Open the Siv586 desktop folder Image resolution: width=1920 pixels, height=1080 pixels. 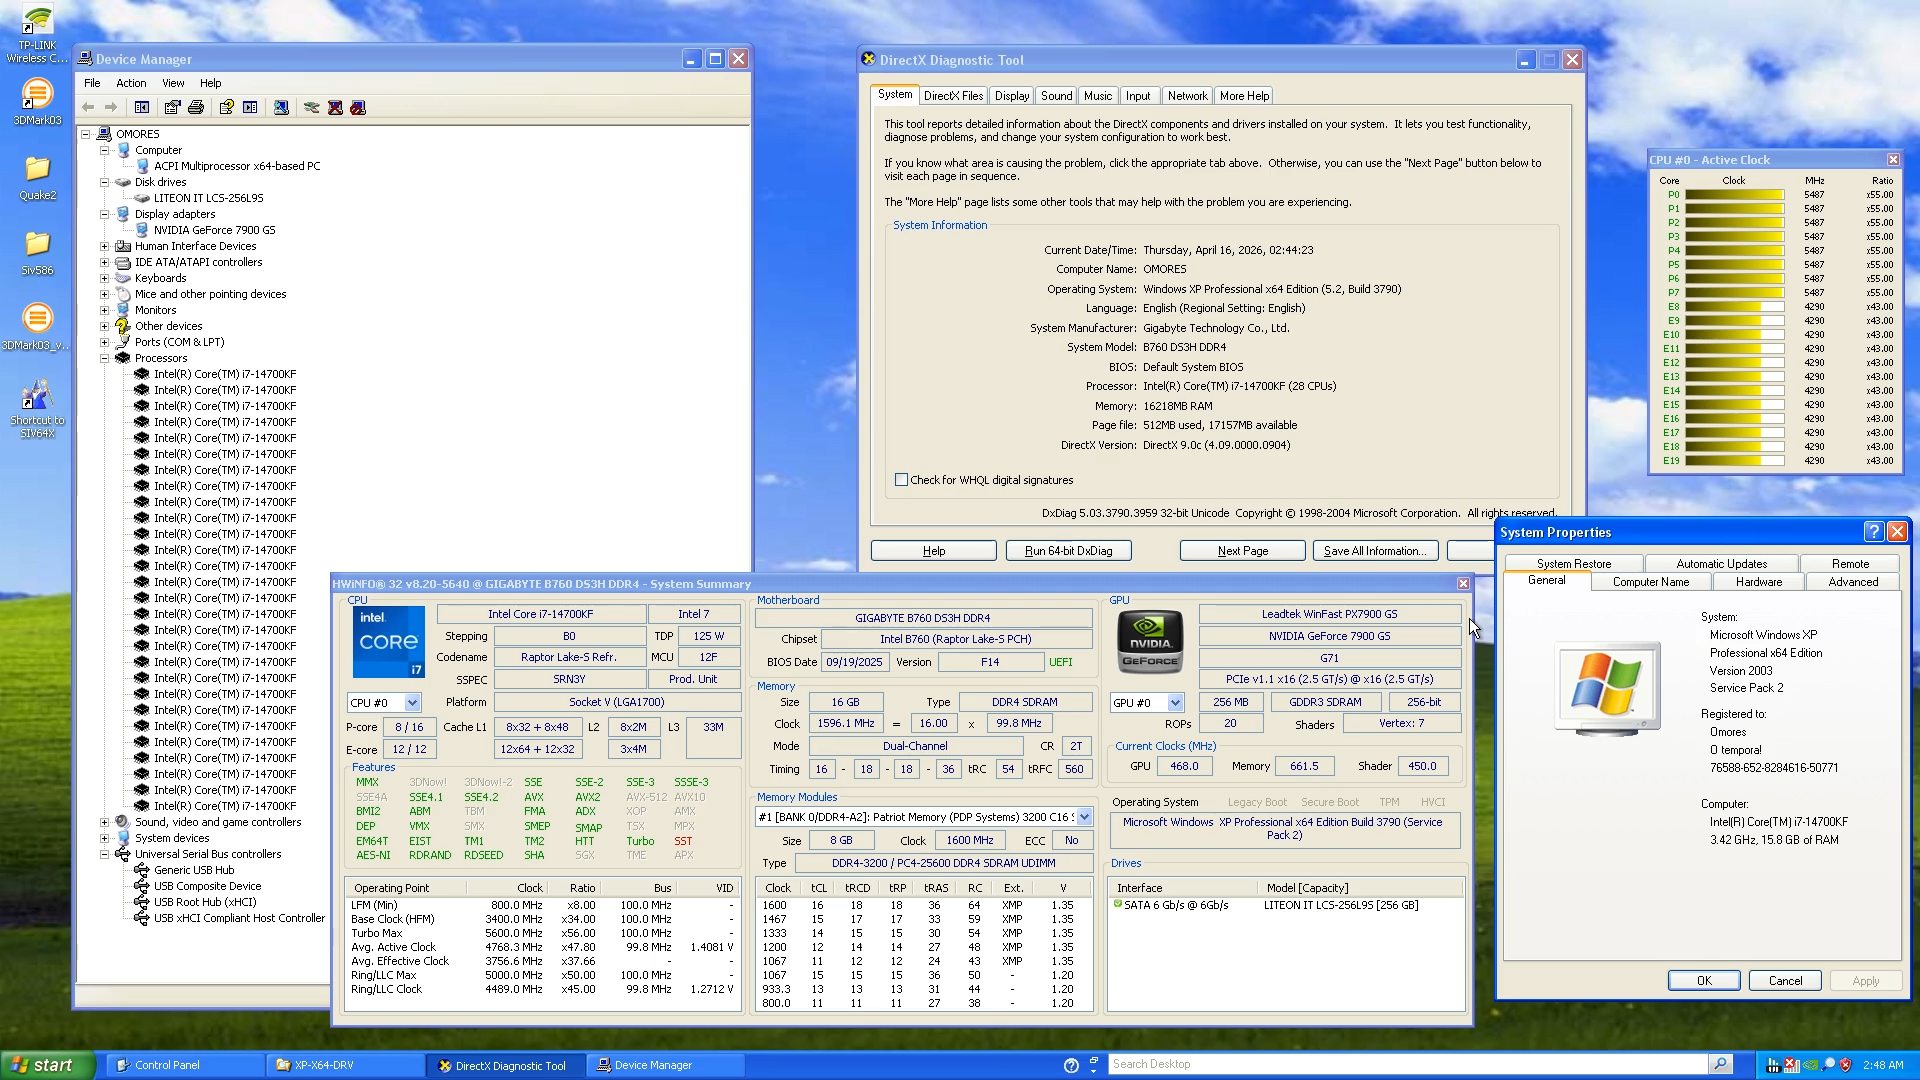point(37,253)
